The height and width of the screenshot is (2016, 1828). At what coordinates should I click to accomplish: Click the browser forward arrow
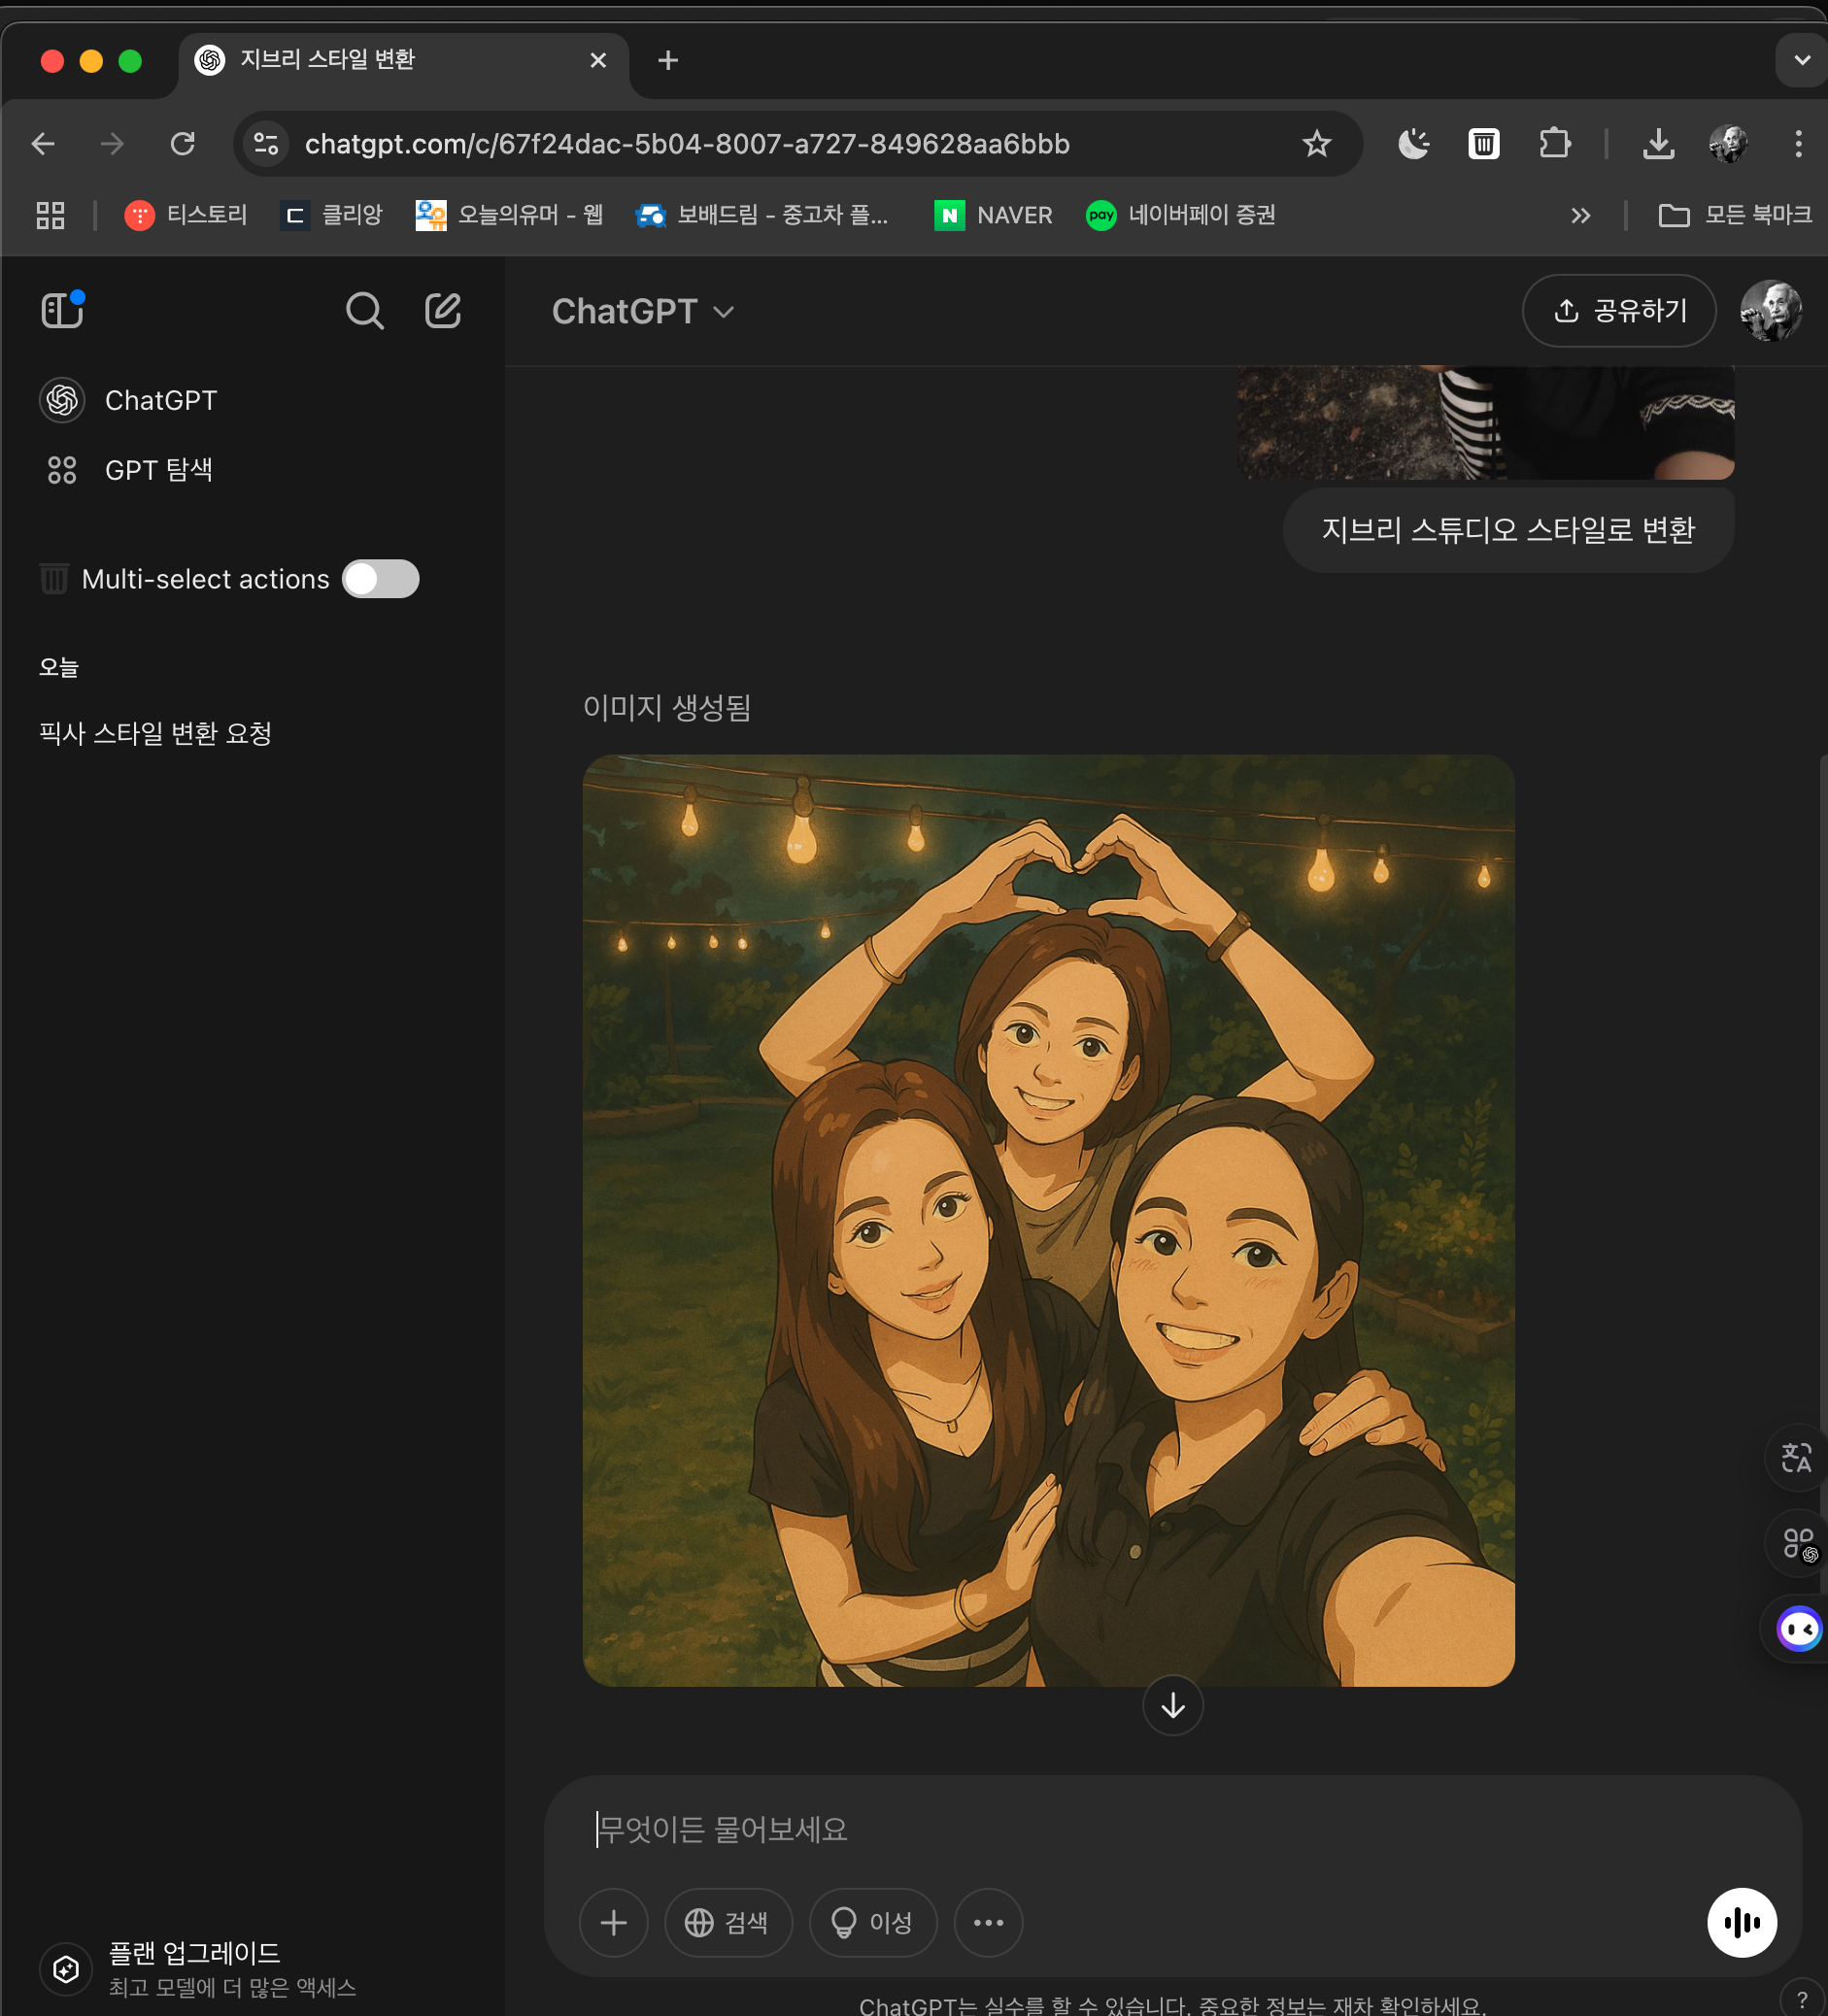(112, 144)
